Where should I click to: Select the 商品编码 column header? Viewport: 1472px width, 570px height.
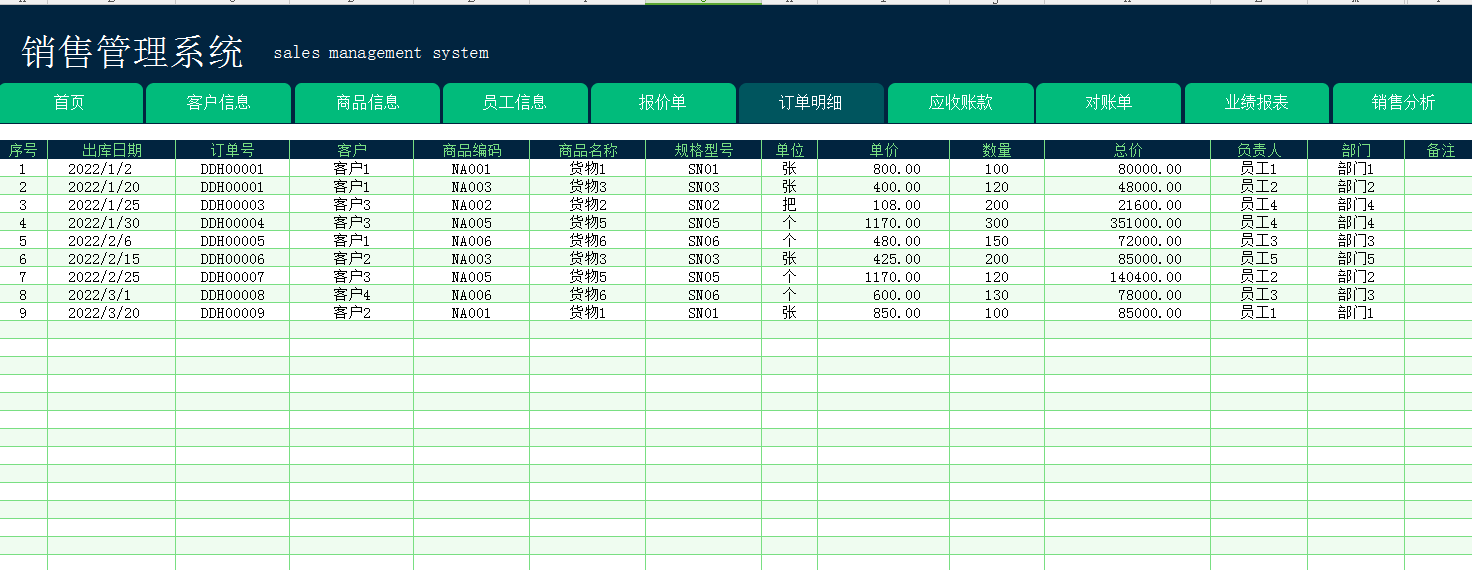[x=471, y=150]
